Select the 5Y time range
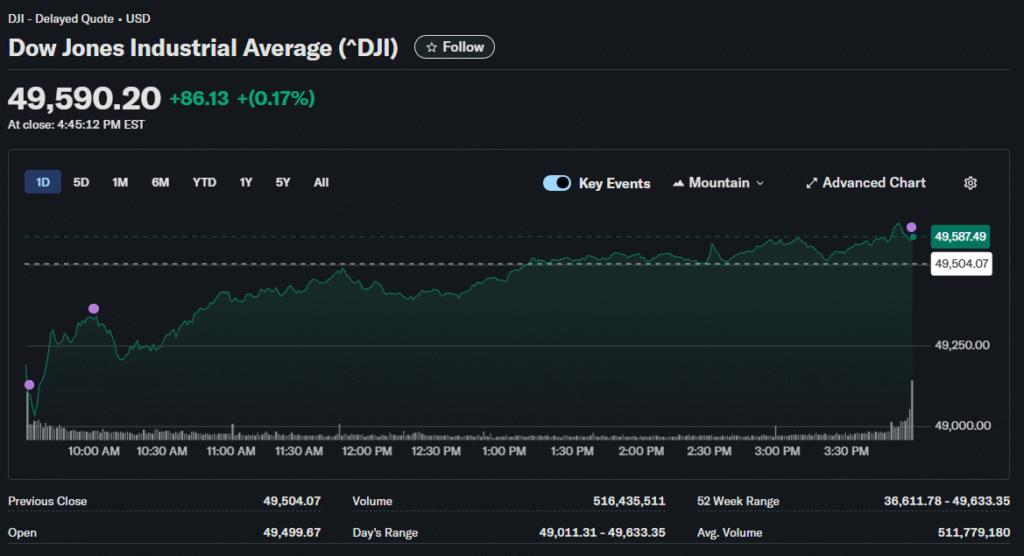 283,182
